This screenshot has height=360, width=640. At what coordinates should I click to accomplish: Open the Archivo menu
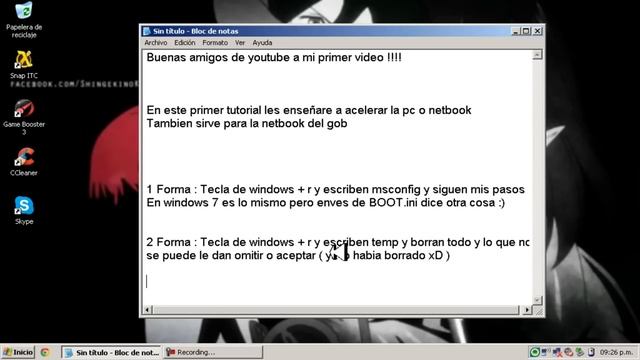tap(156, 42)
